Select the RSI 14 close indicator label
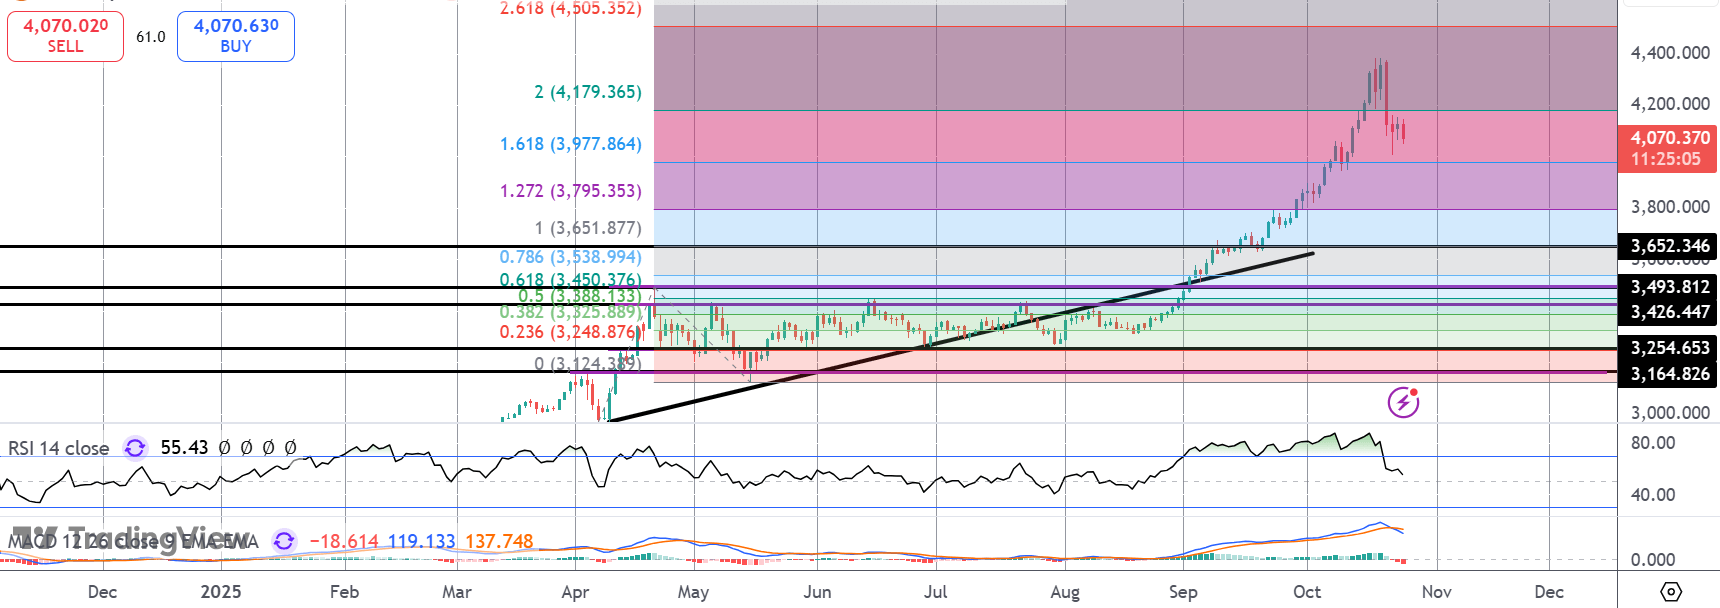Viewport: 1720px width, 608px height. click(58, 448)
